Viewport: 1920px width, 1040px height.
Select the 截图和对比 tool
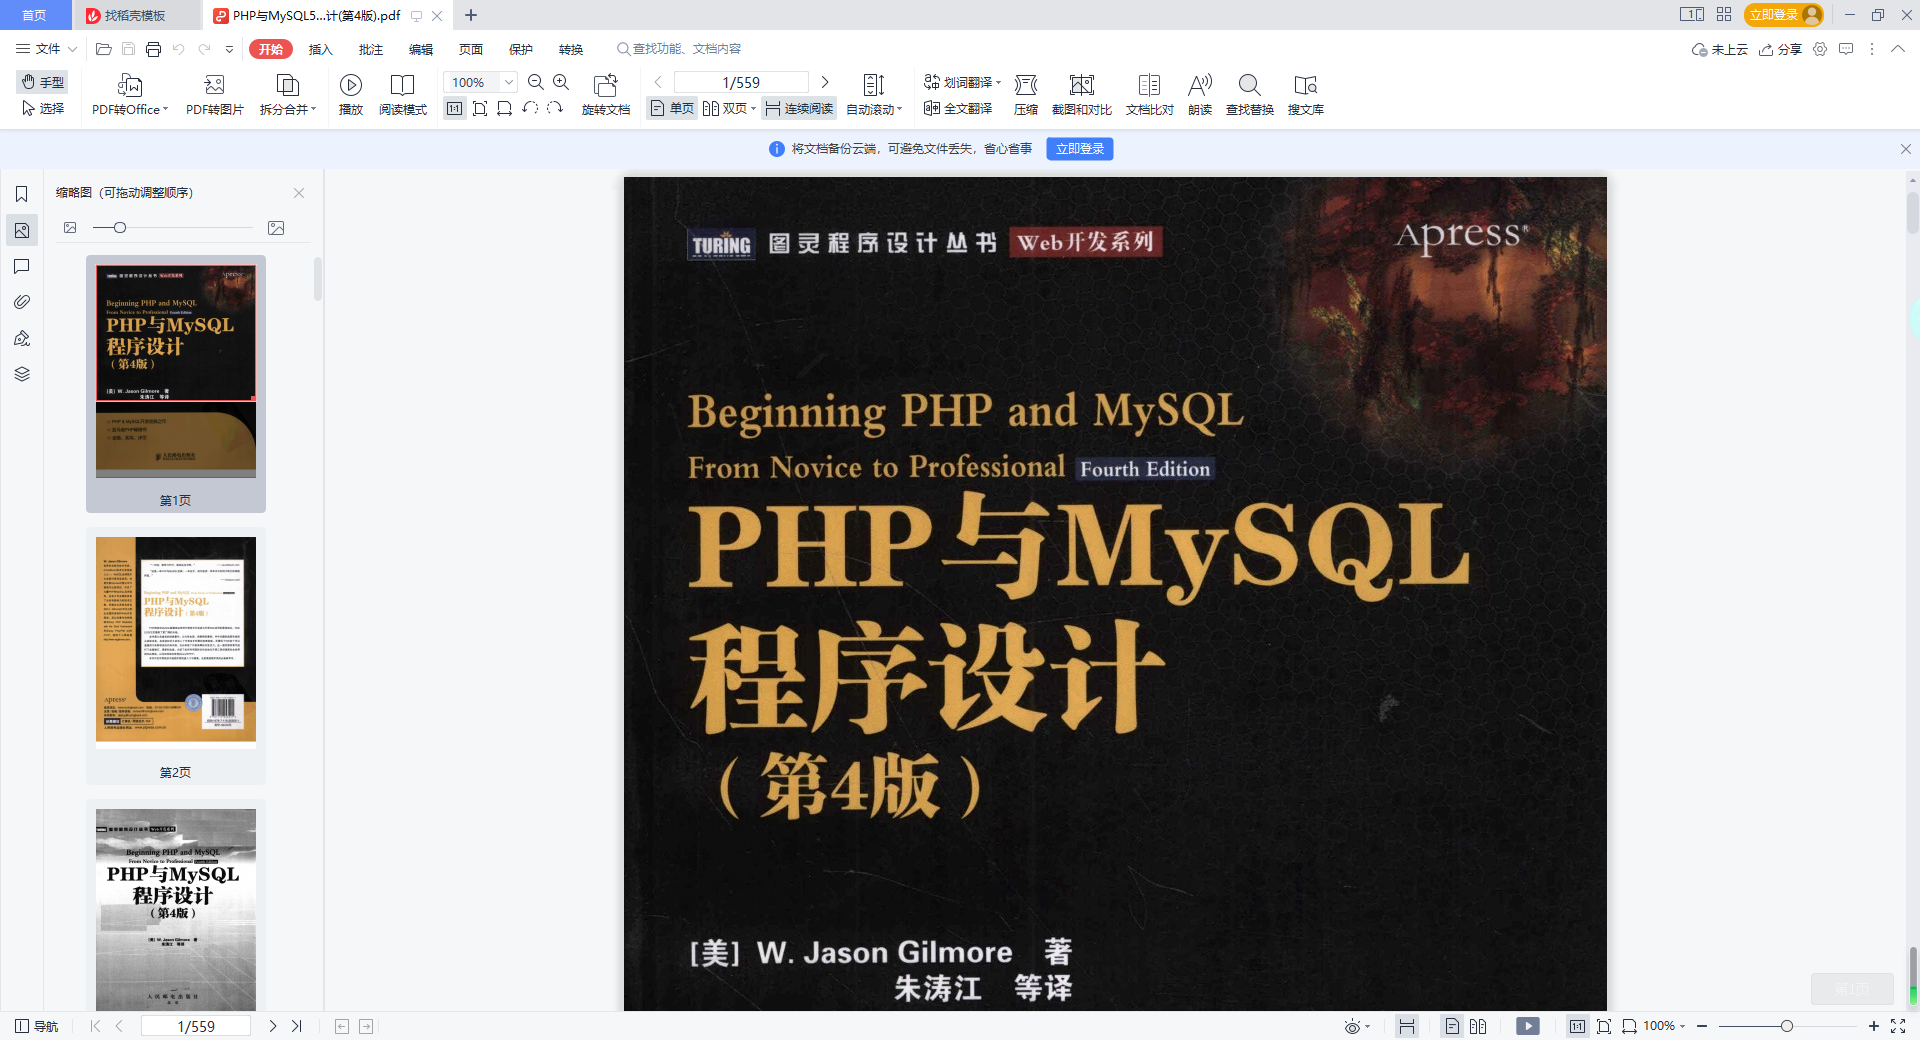1081,86
